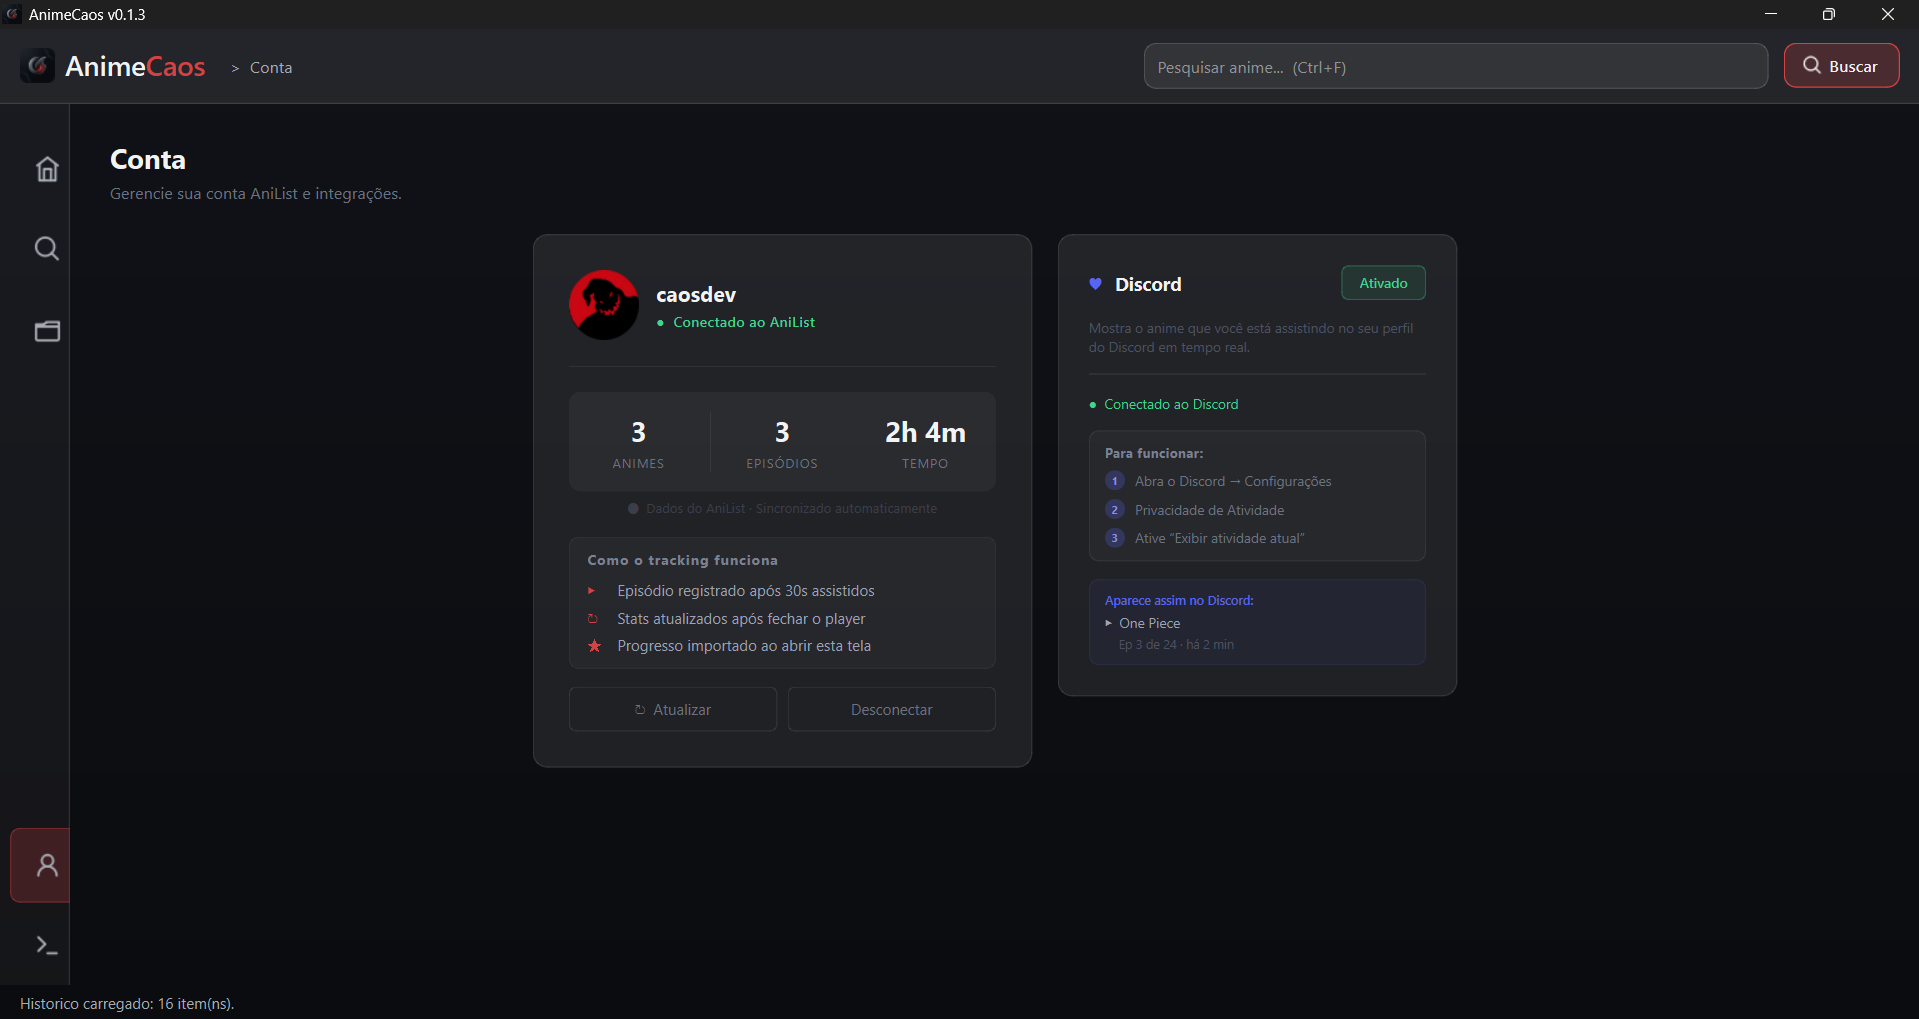The height and width of the screenshot is (1019, 1919).
Task: Click the number 2 step badge
Action: click(x=1115, y=510)
